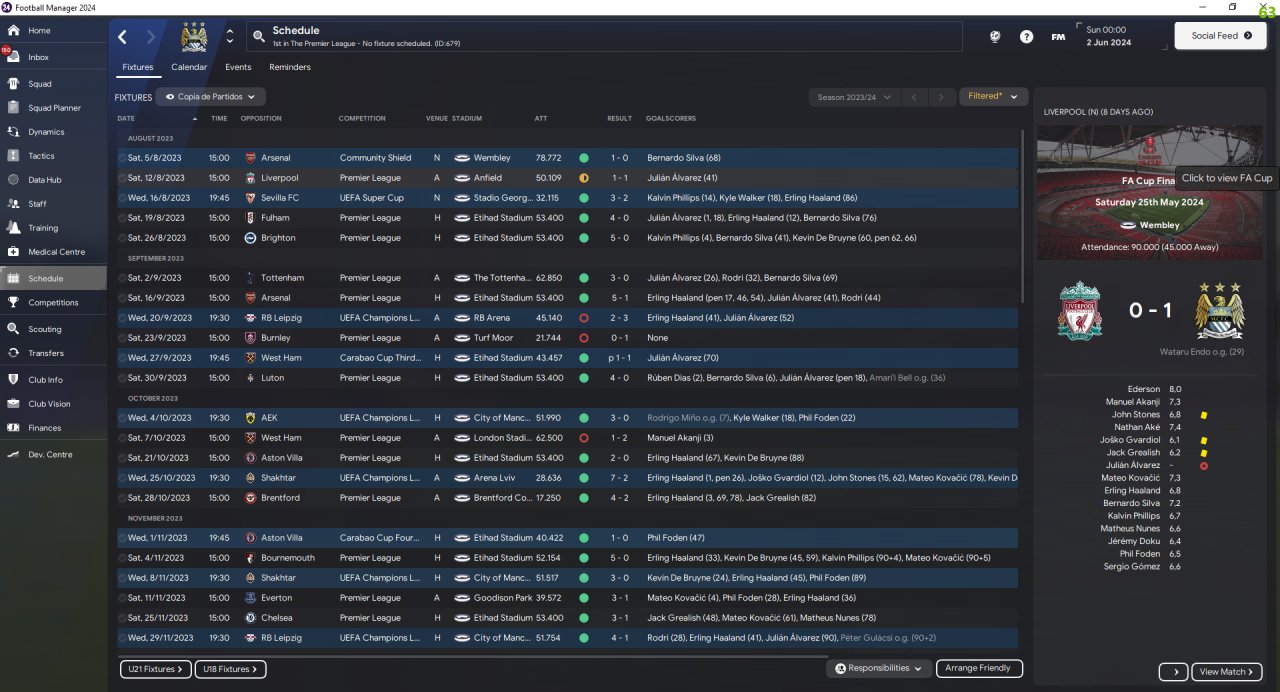
Task: Select the Schedule sidebar item
Action: click(x=53, y=278)
